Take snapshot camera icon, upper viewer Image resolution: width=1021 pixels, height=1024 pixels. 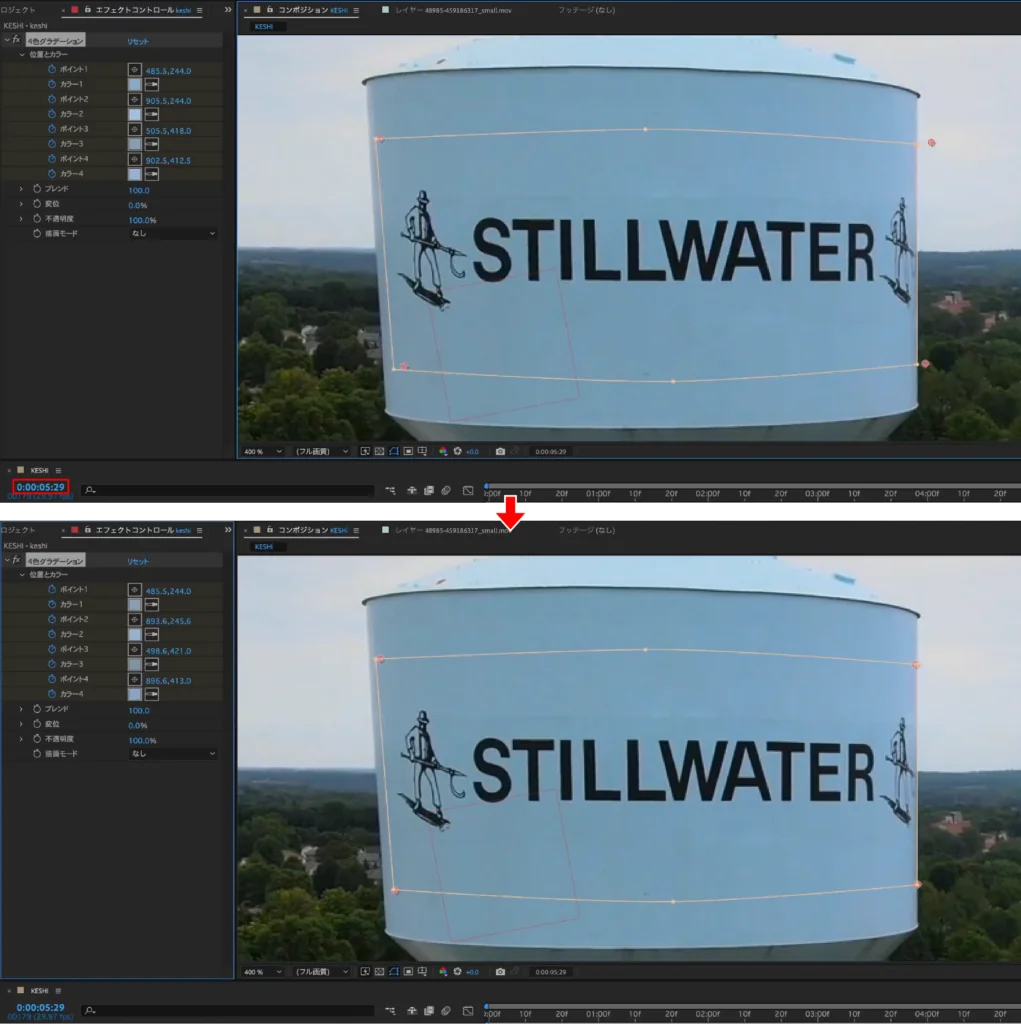coord(500,451)
